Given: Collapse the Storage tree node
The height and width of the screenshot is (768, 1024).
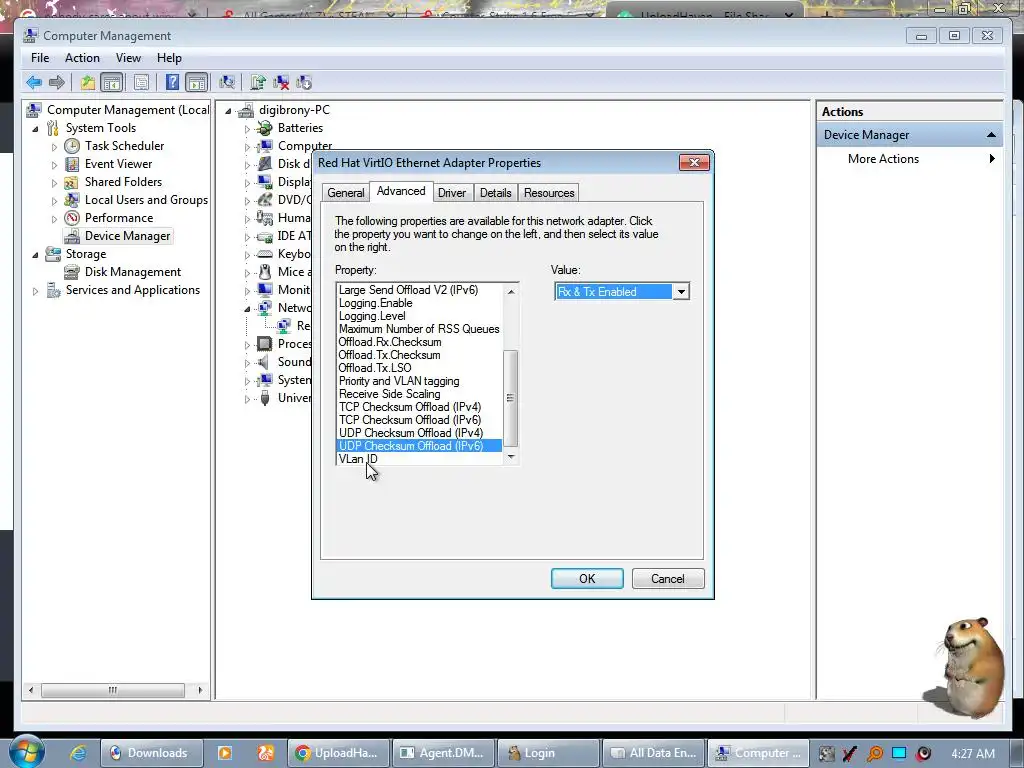Looking at the screenshot, I should point(35,255).
